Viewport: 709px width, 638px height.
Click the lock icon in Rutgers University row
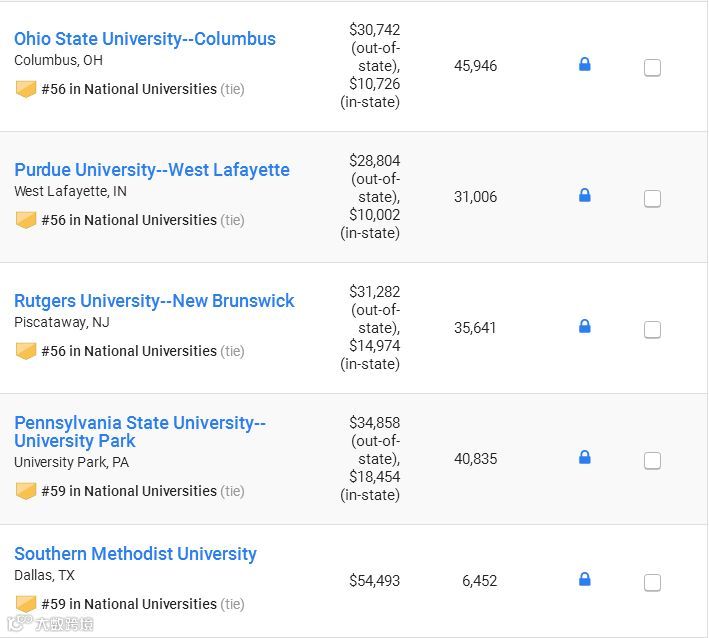coord(585,327)
